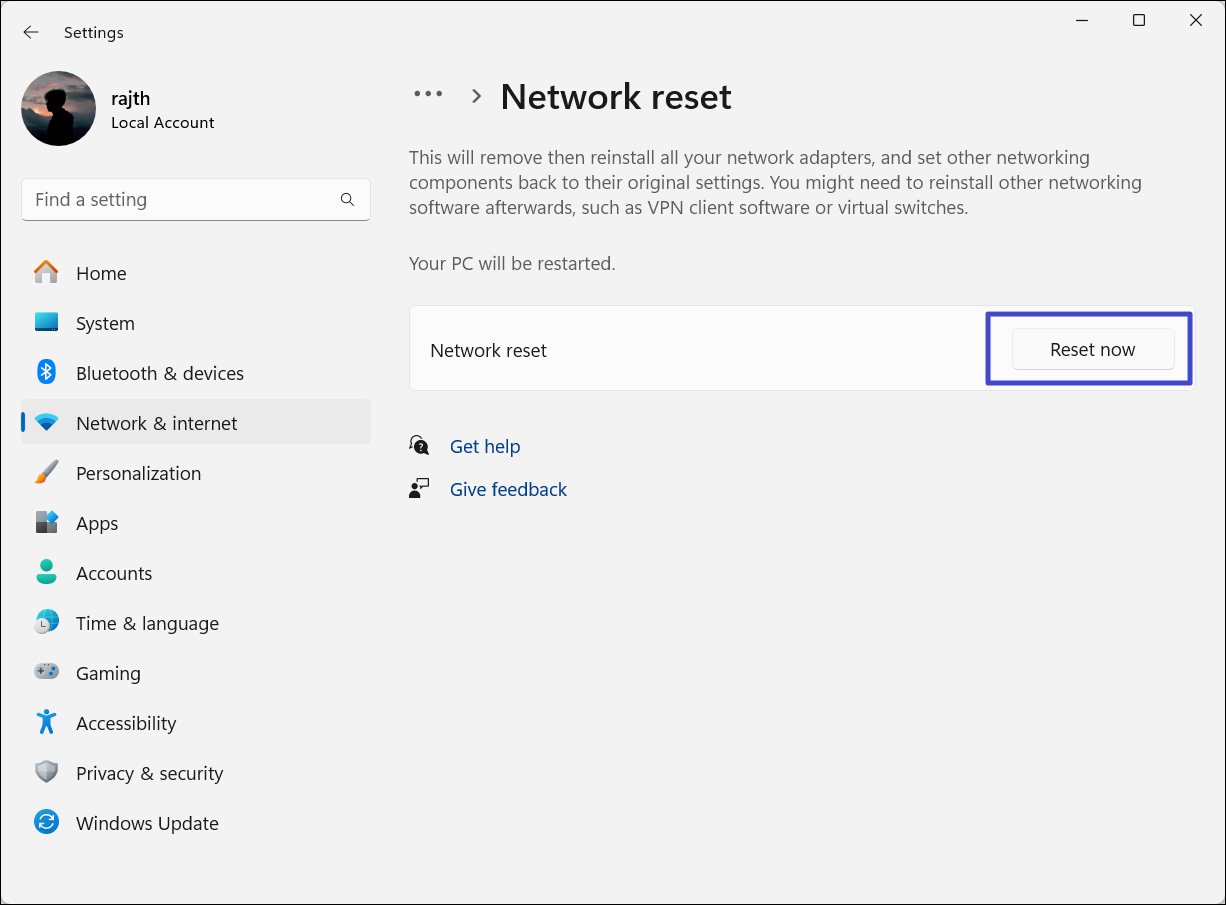Open Apps settings icon
The image size is (1226, 905).
pos(46,522)
